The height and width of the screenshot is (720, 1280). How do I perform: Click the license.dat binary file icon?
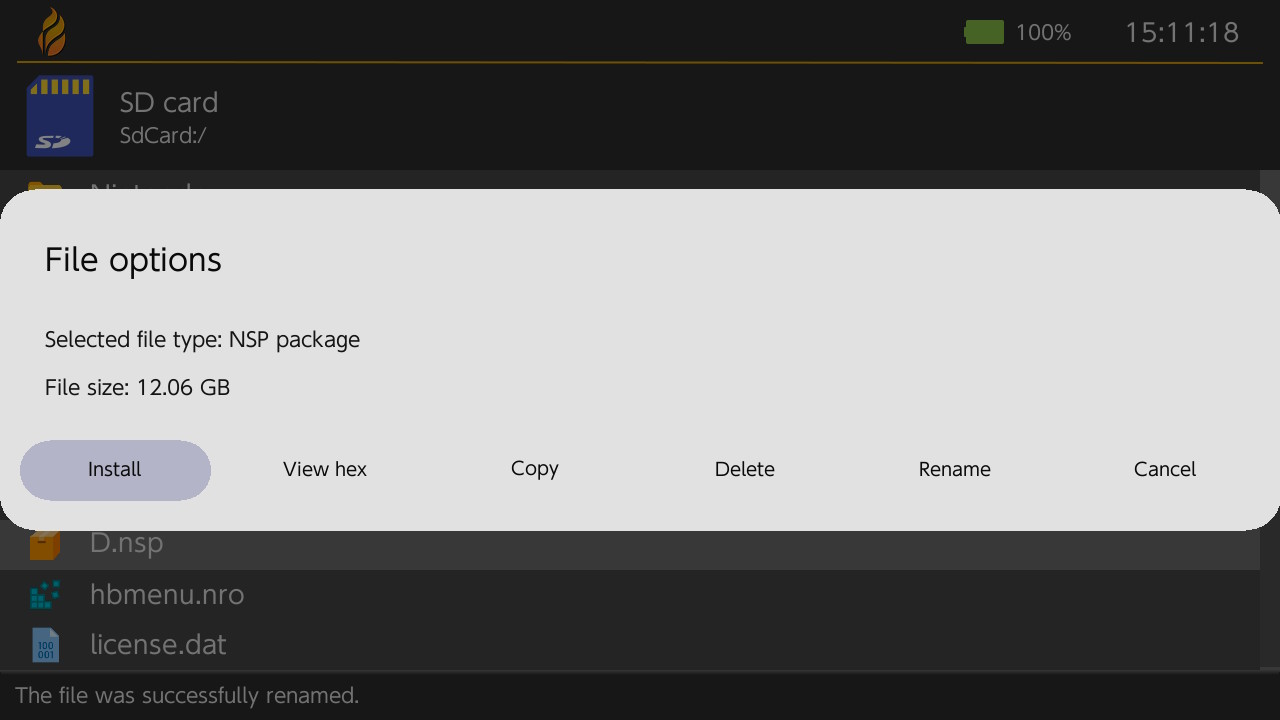[45, 645]
